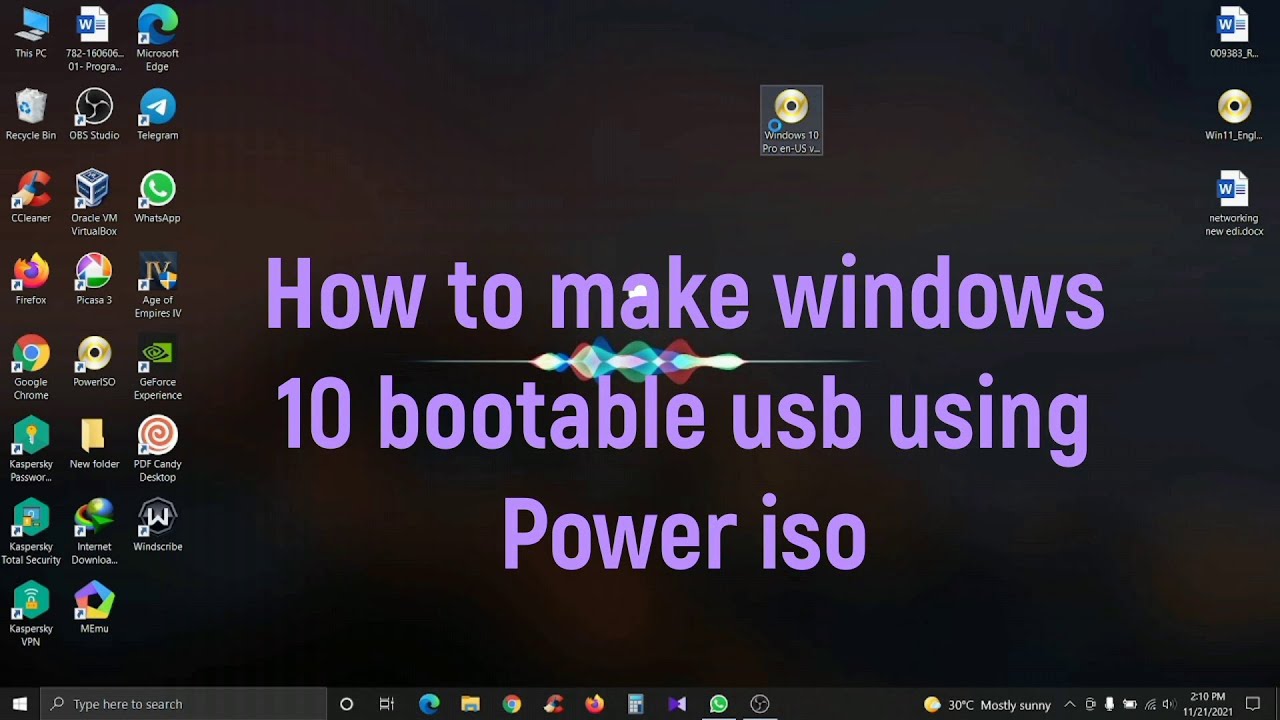Viewport: 1280px width, 720px height.
Task: Open Cortana from the taskbar
Action: (x=346, y=704)
